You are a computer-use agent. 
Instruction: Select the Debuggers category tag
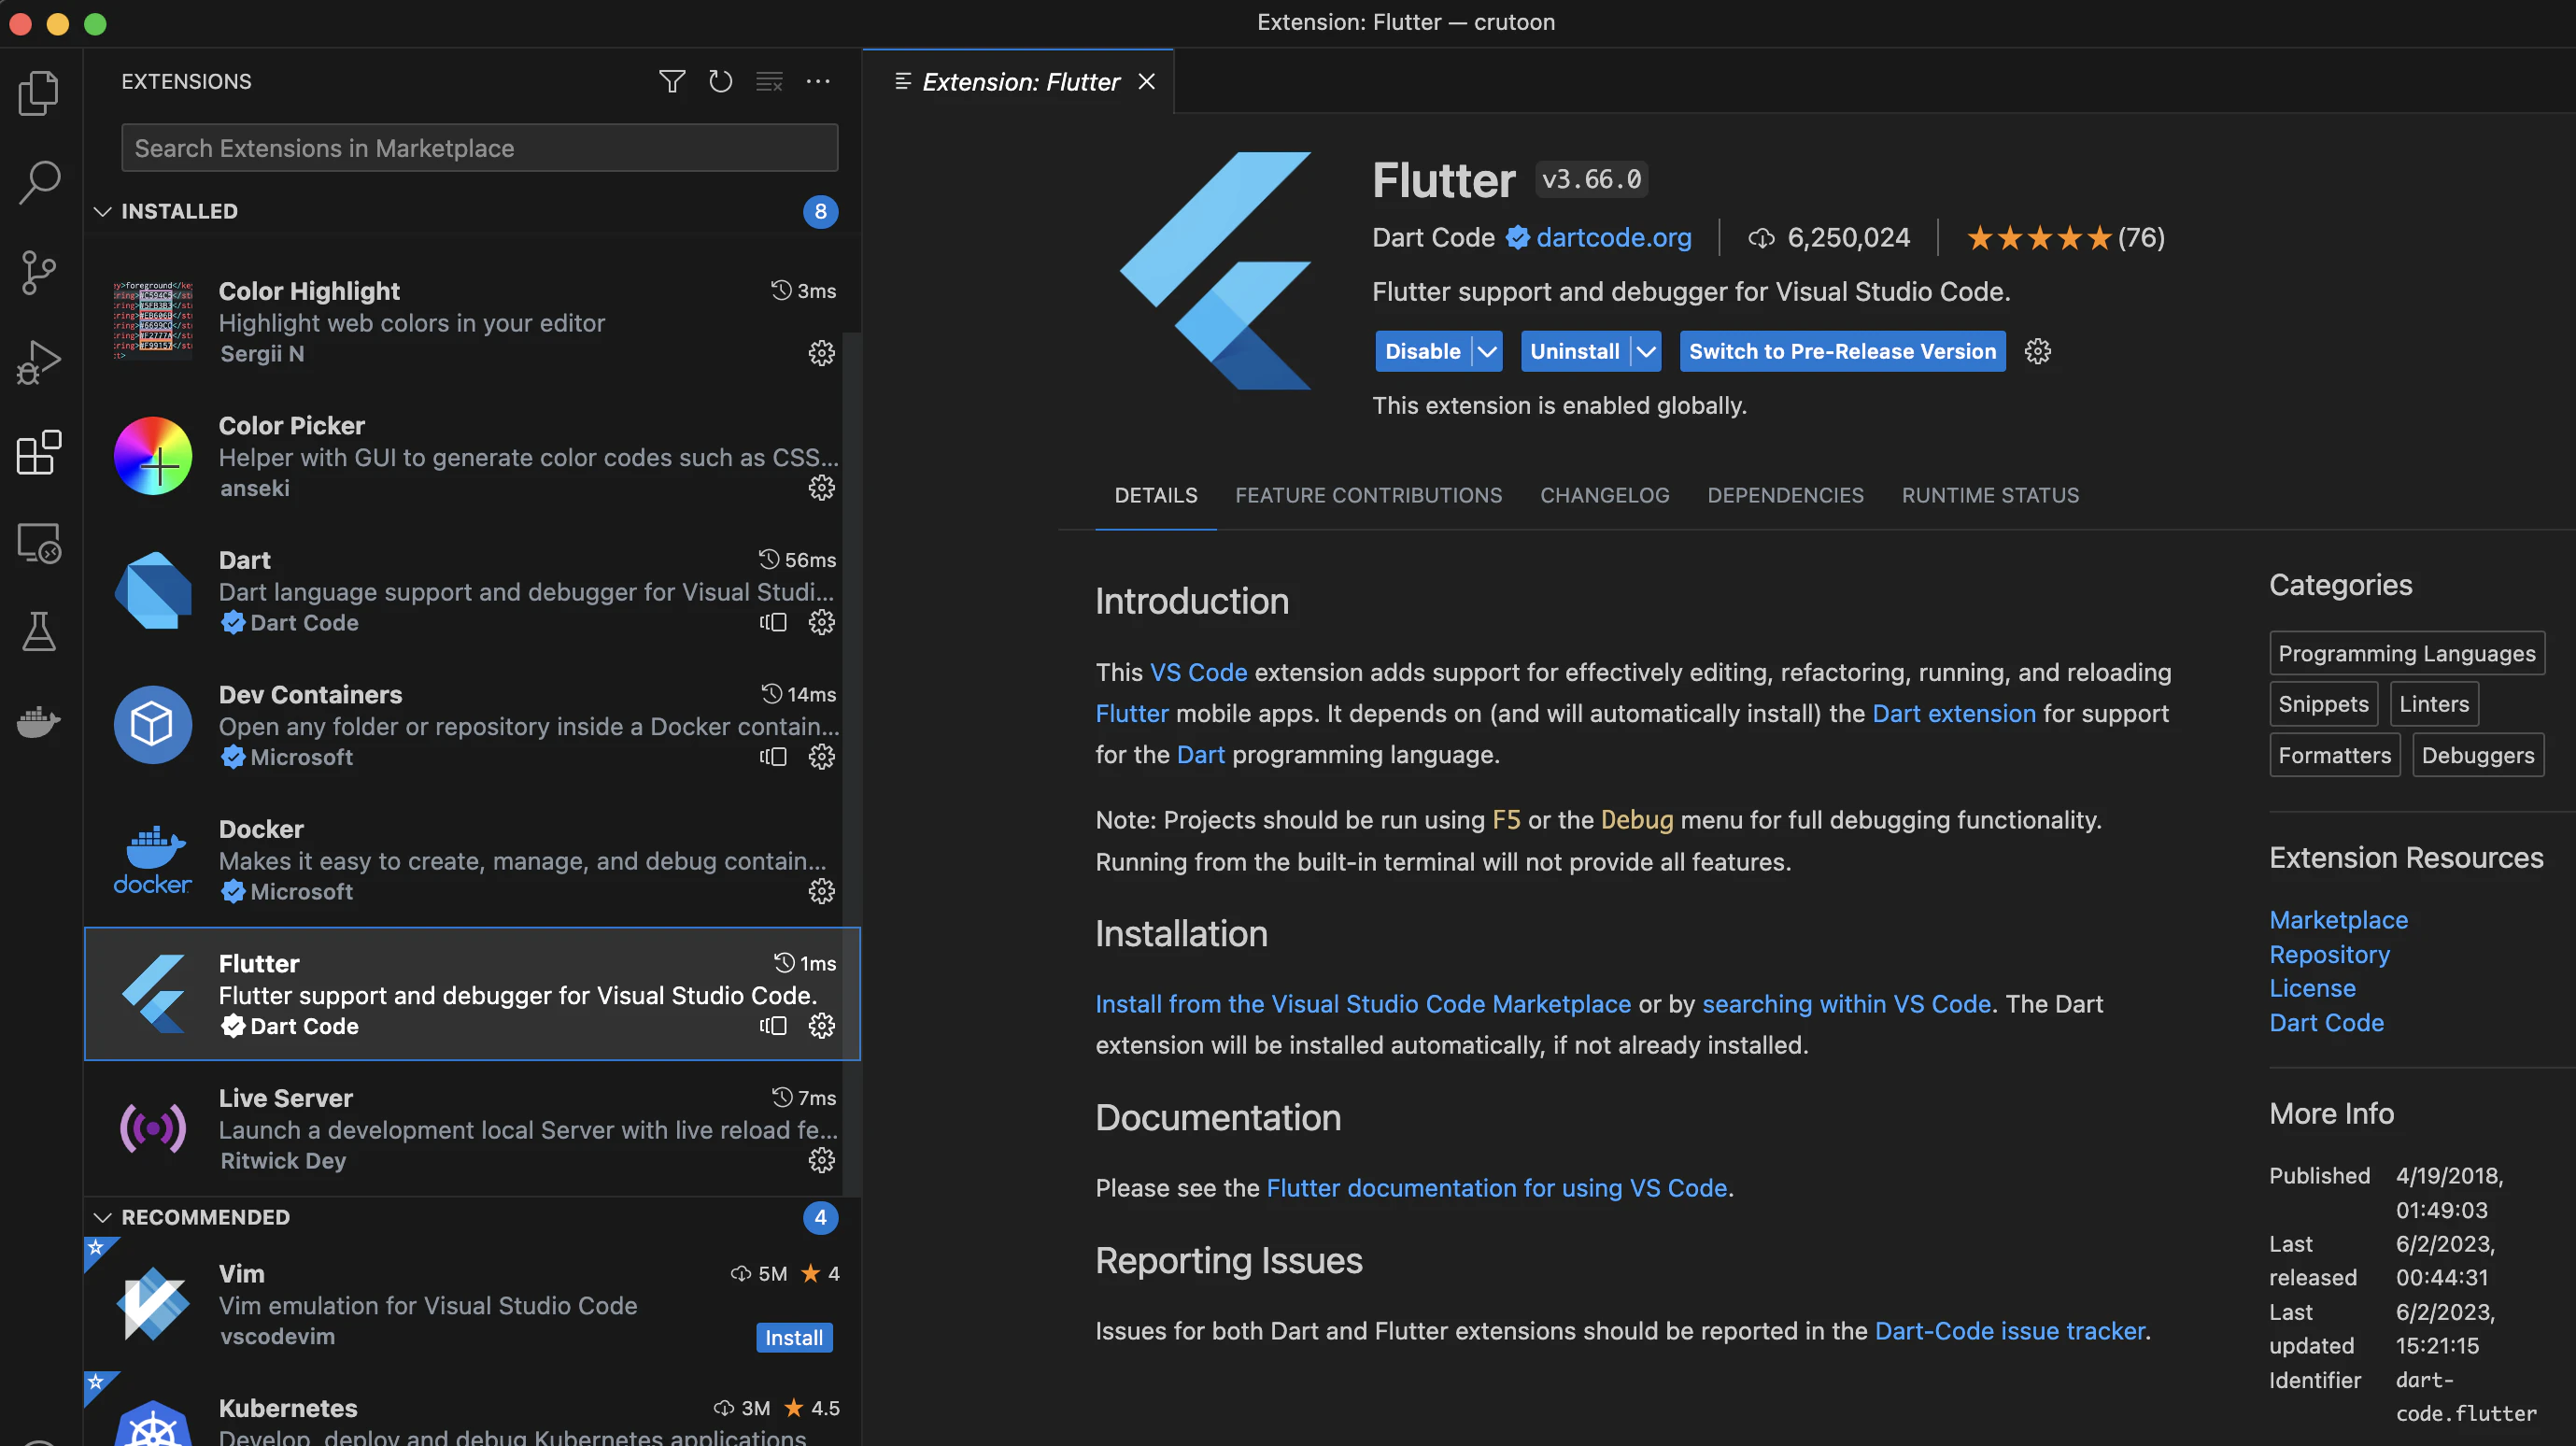[x=2477, y=755]
